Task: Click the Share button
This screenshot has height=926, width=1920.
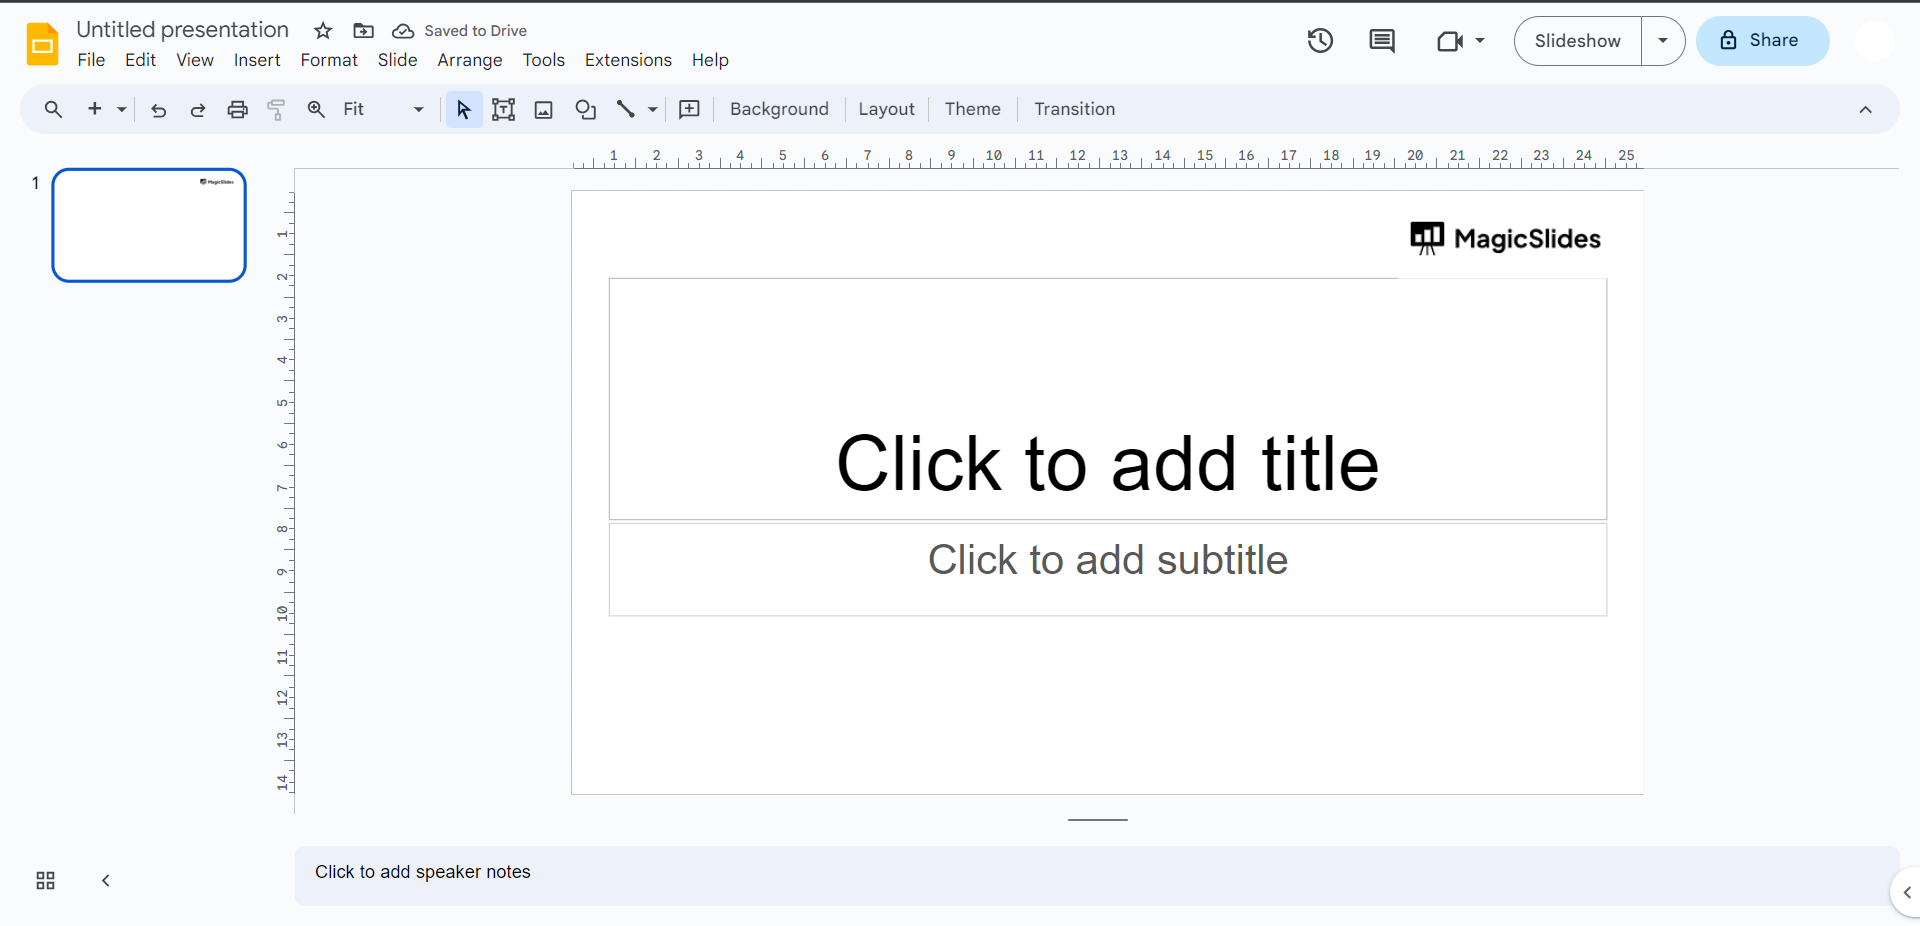Action: [x=1762, y=41]
